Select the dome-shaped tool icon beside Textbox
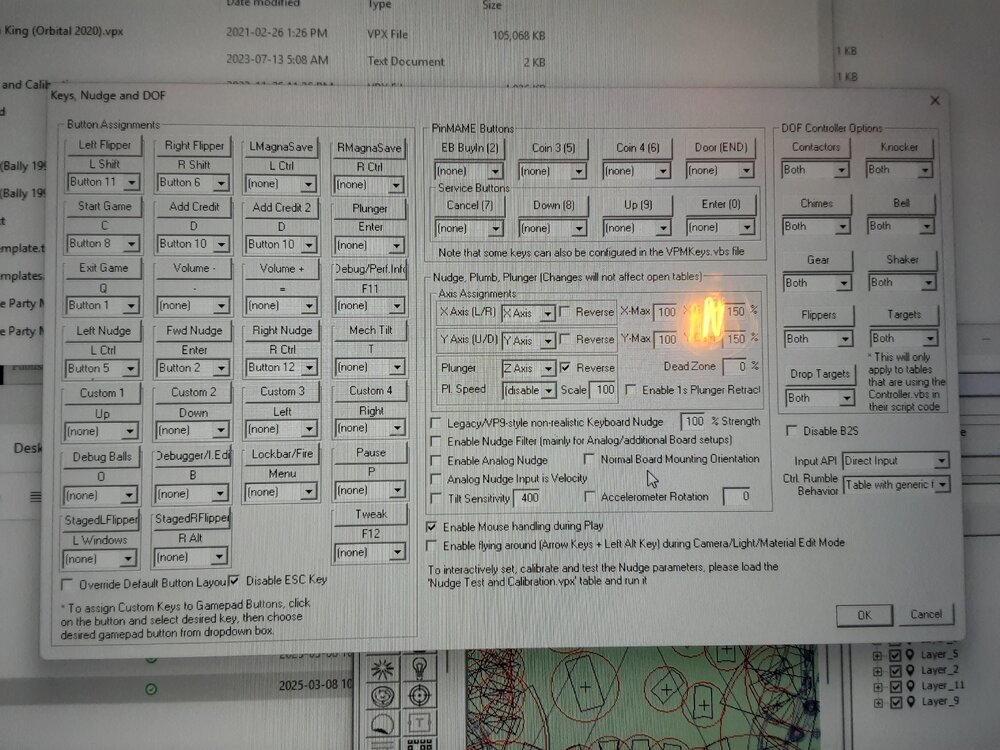The image size is (1000, 750). point(382,724)
